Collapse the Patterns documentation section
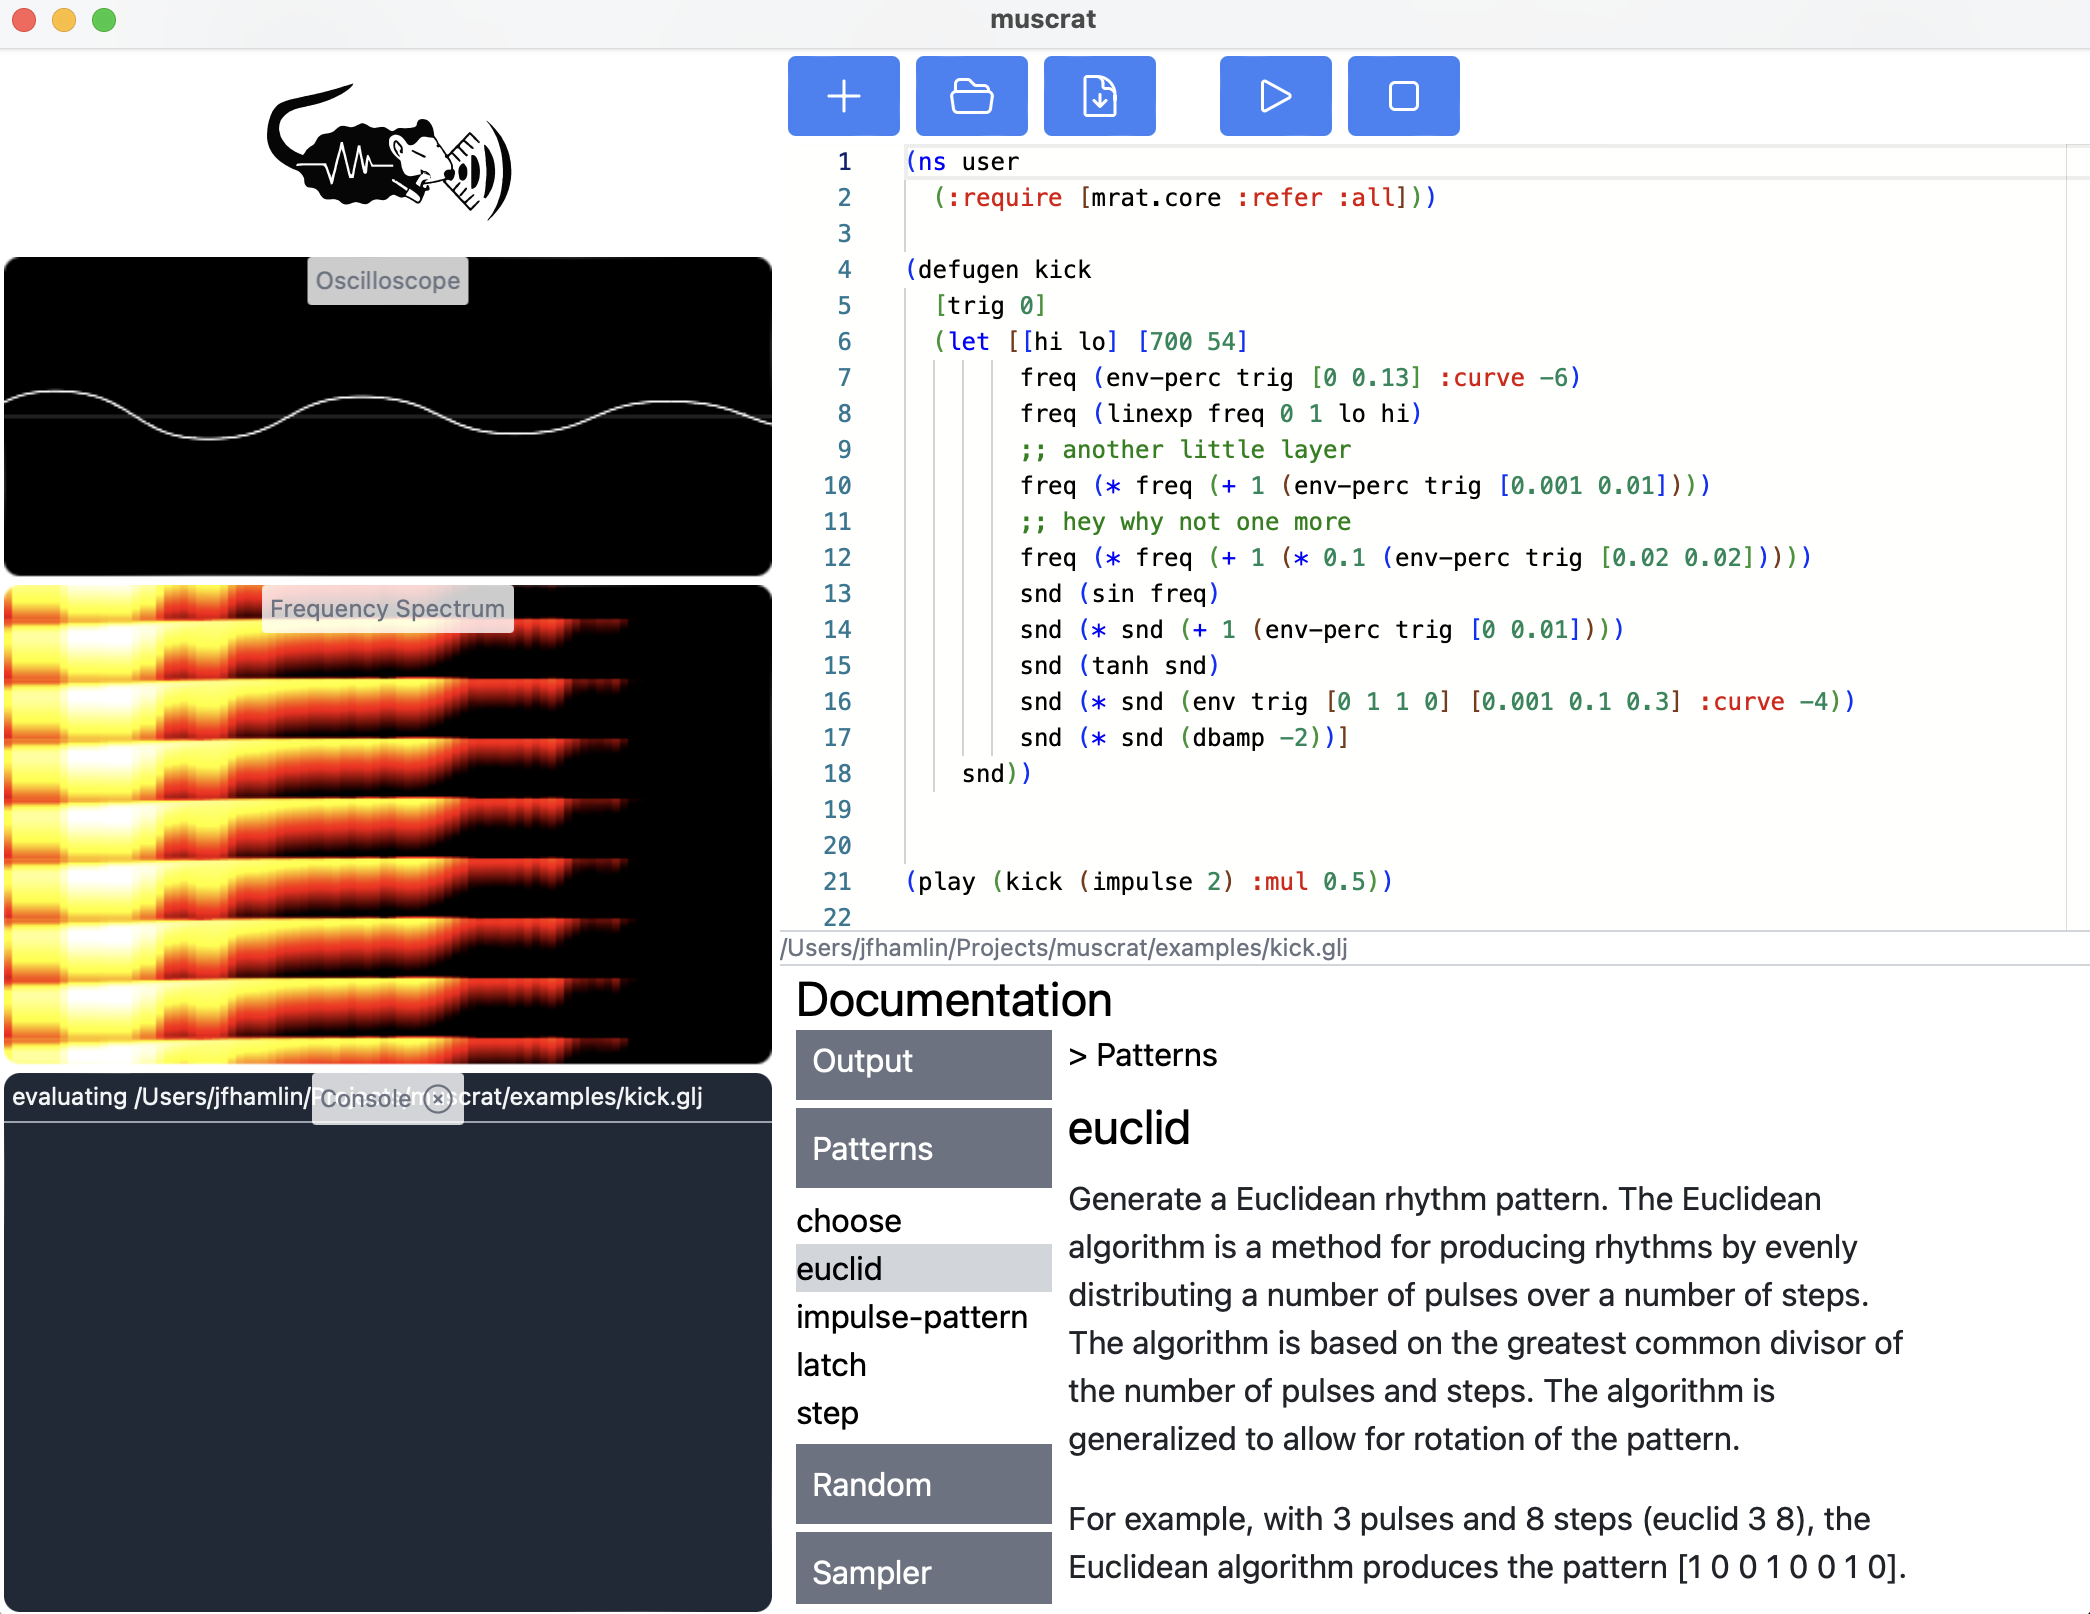The height and width of the screenshot is (1614, 2090). (x=923, y=1149)
